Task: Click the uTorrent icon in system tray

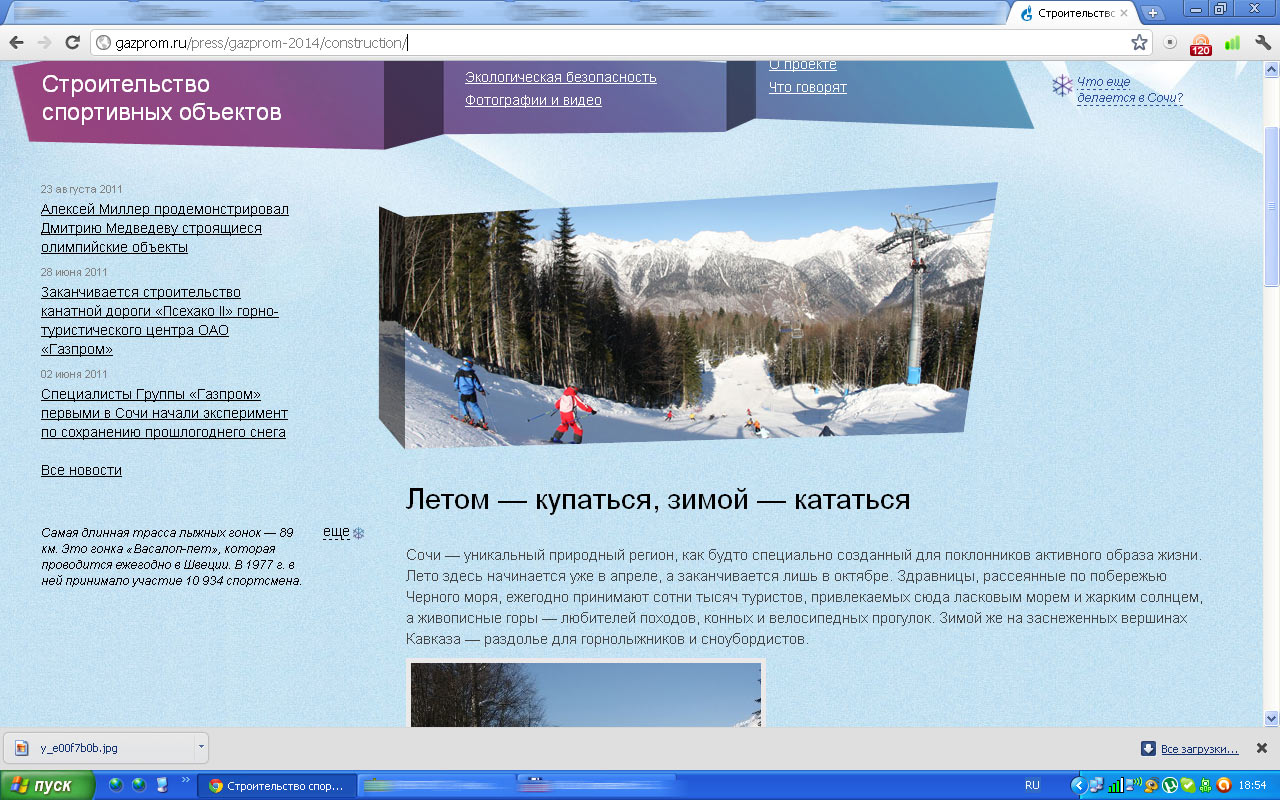Action: (x=1171, y=785)
